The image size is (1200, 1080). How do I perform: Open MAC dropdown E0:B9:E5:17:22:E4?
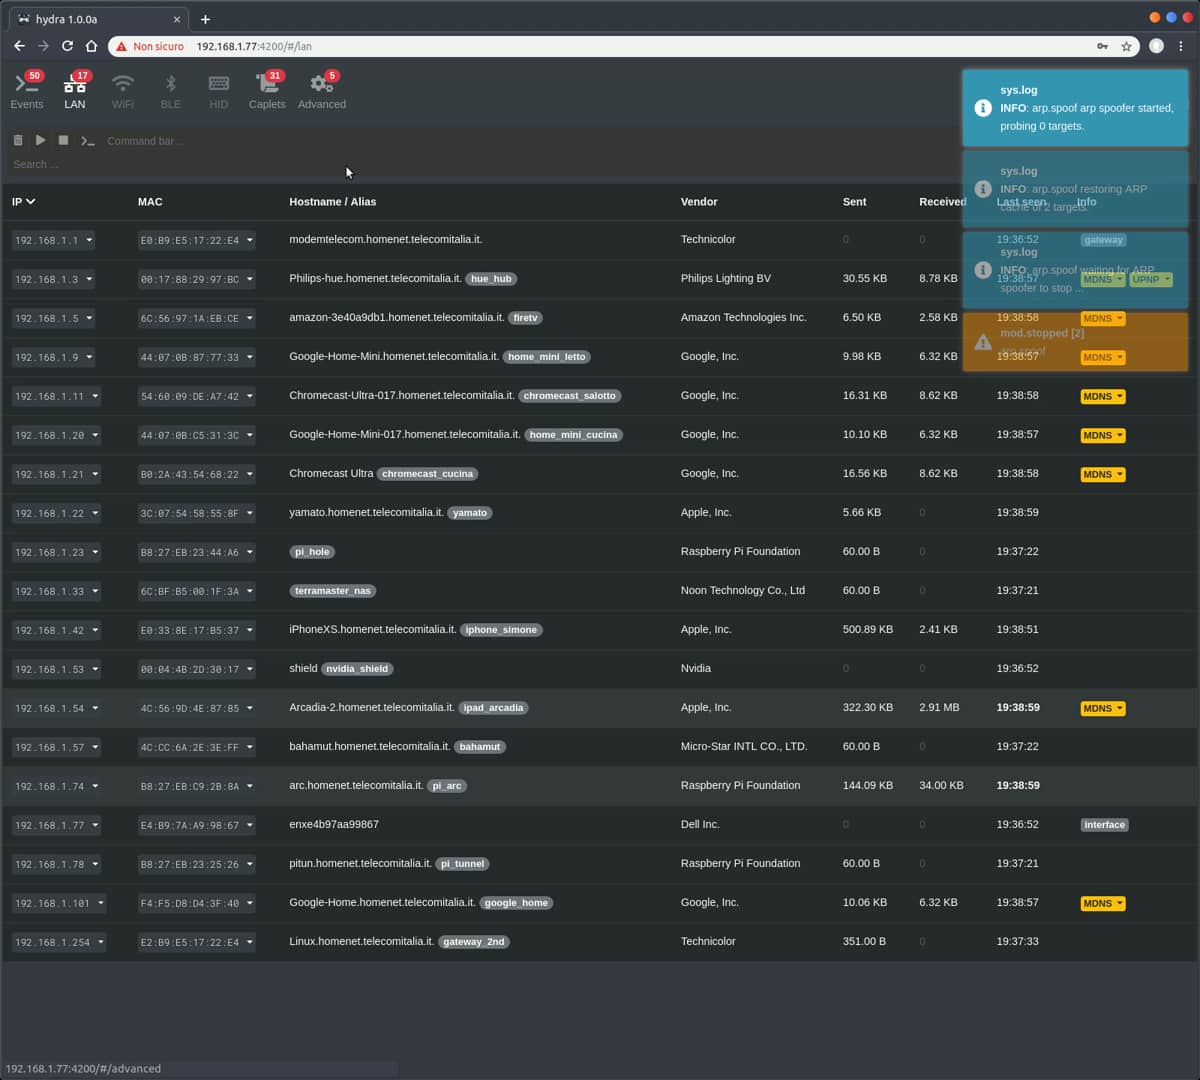197,240
